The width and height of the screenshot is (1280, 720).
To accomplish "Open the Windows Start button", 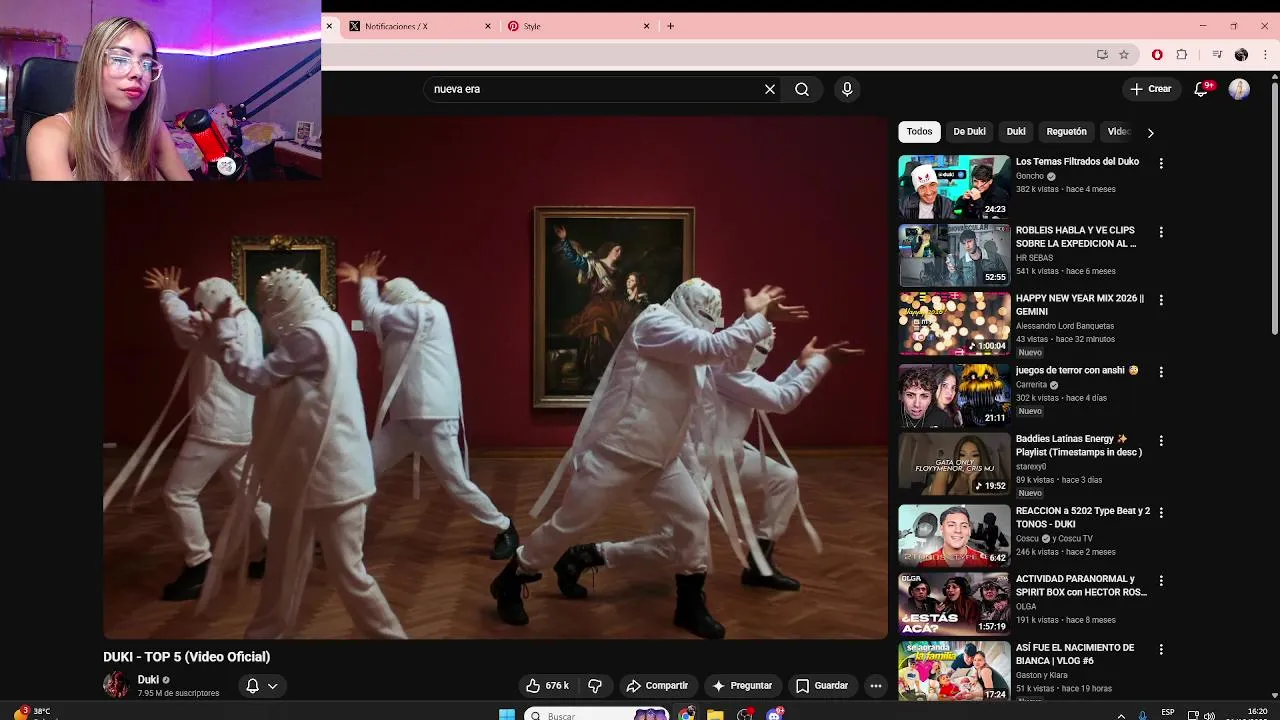I will pos(507,714).
